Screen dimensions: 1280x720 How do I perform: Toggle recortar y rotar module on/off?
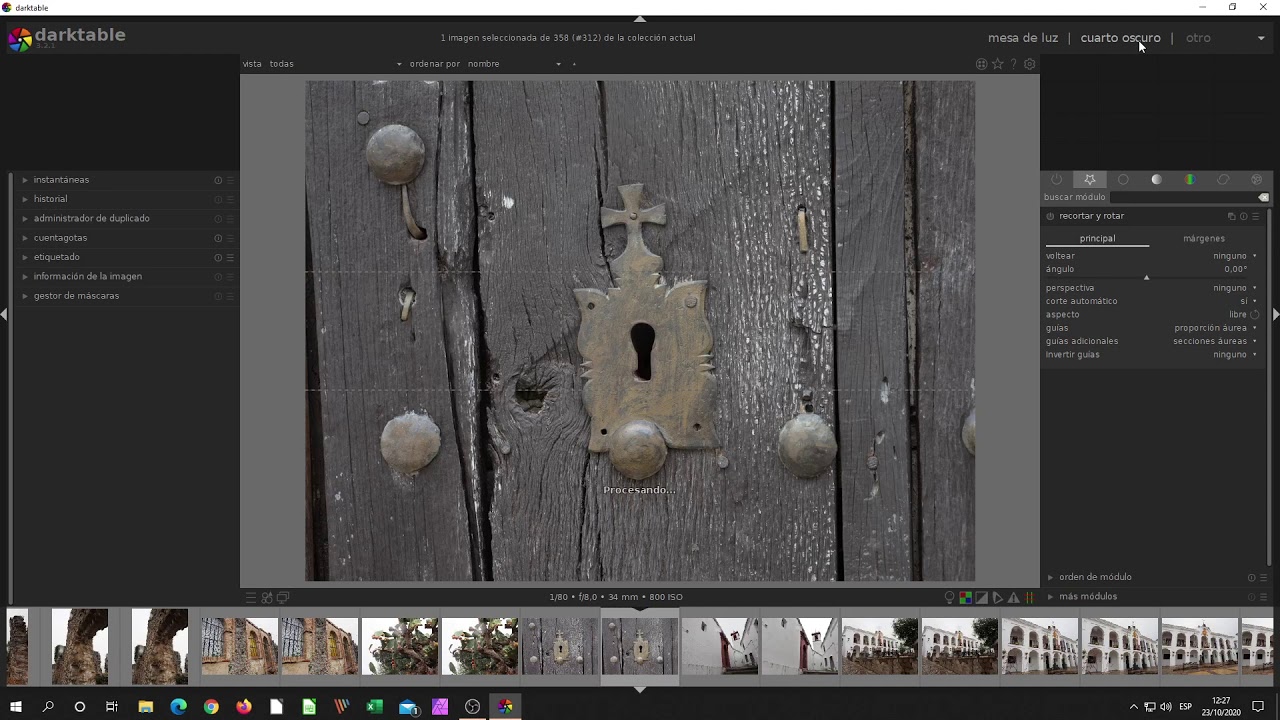click(x=1050, y=216)
